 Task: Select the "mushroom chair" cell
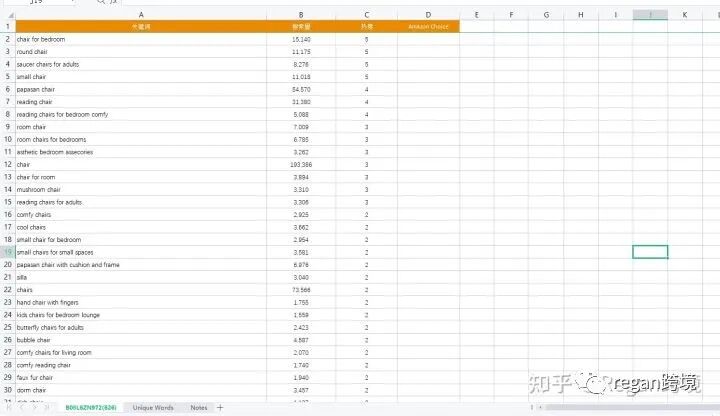[x=141, y=189]
